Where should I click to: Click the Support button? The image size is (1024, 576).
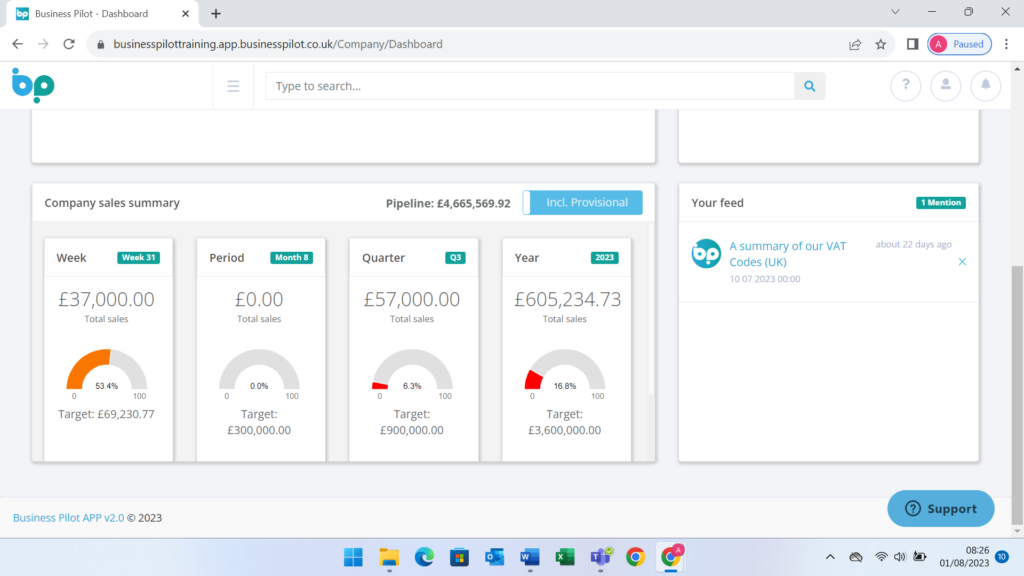click(940, 509)
